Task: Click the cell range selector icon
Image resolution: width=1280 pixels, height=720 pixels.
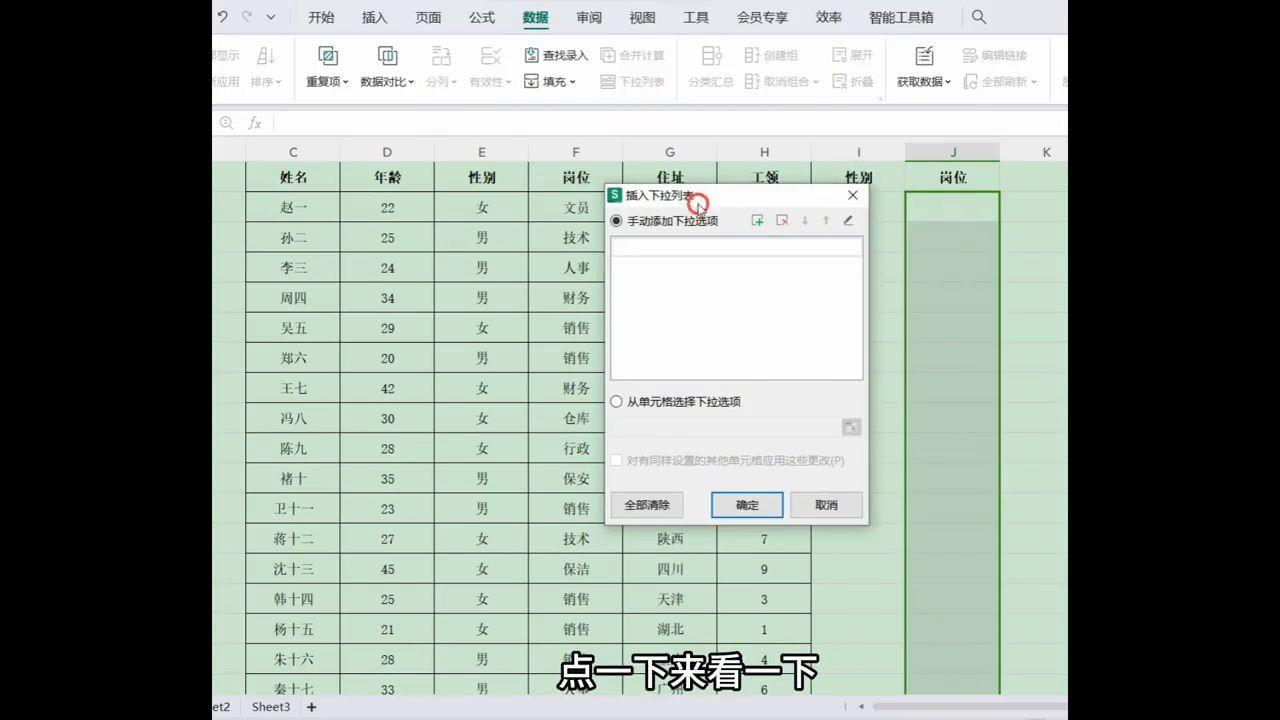Action: (x=851, y=427)
